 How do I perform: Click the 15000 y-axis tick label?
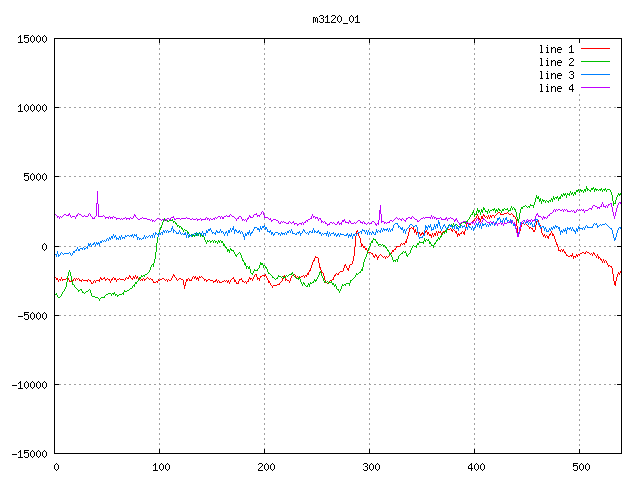(x=31, y=39)
